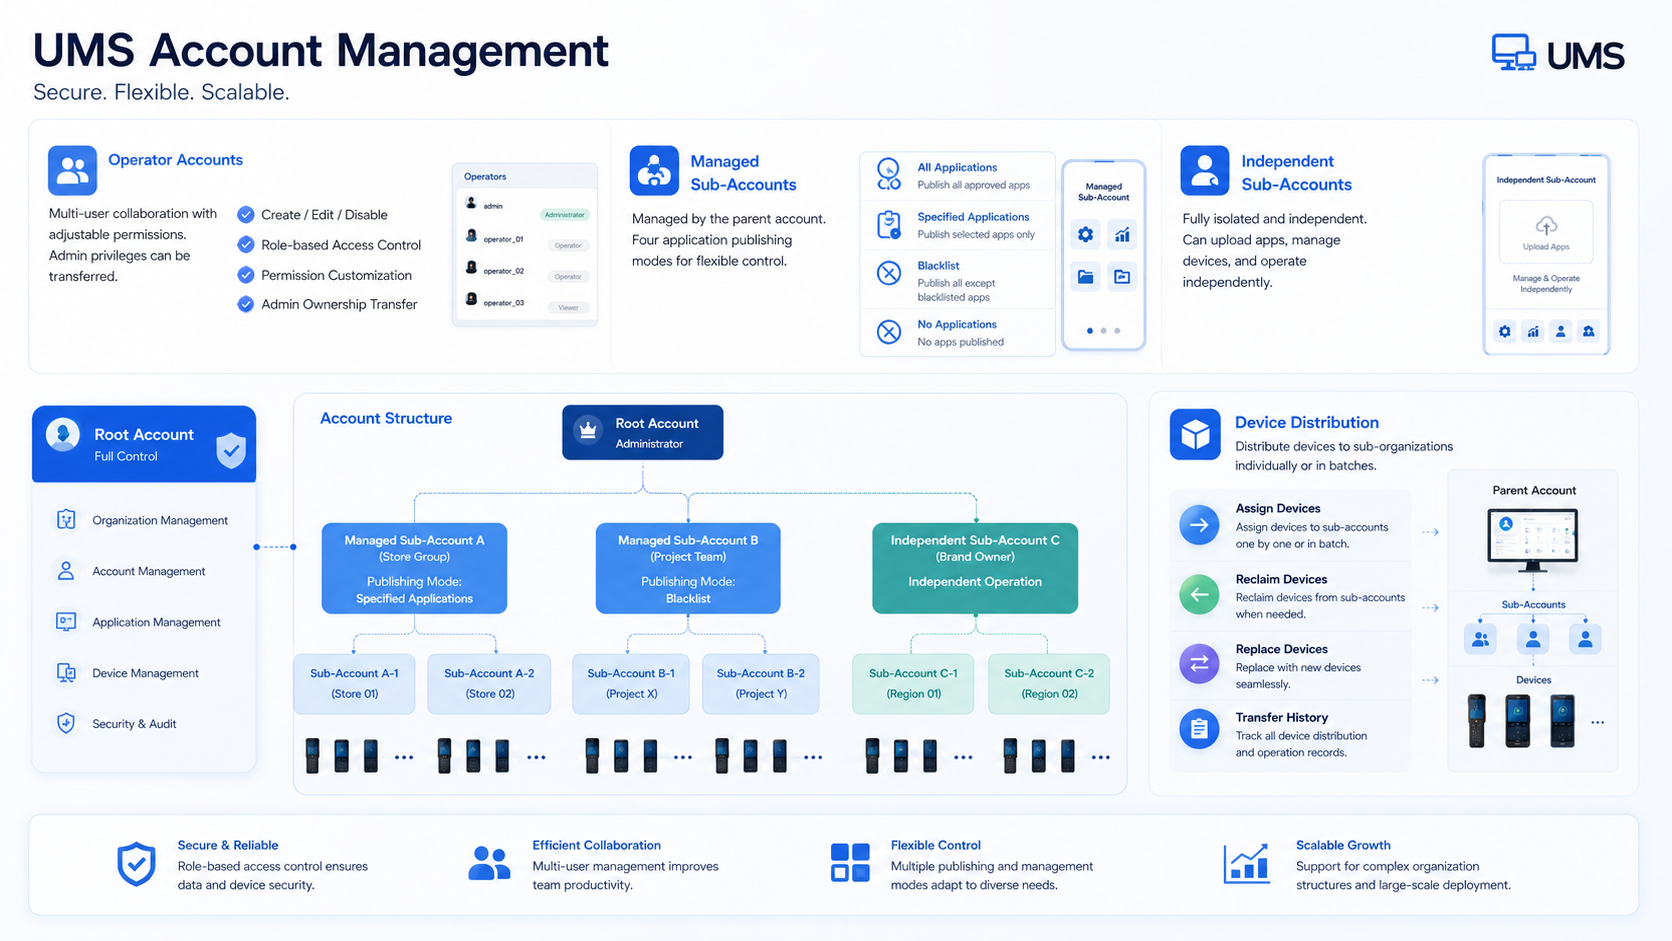Select Sub-Account B-1 (Project X)
The width and height of the screenshot is (1672, 941).
pos(631,683)
